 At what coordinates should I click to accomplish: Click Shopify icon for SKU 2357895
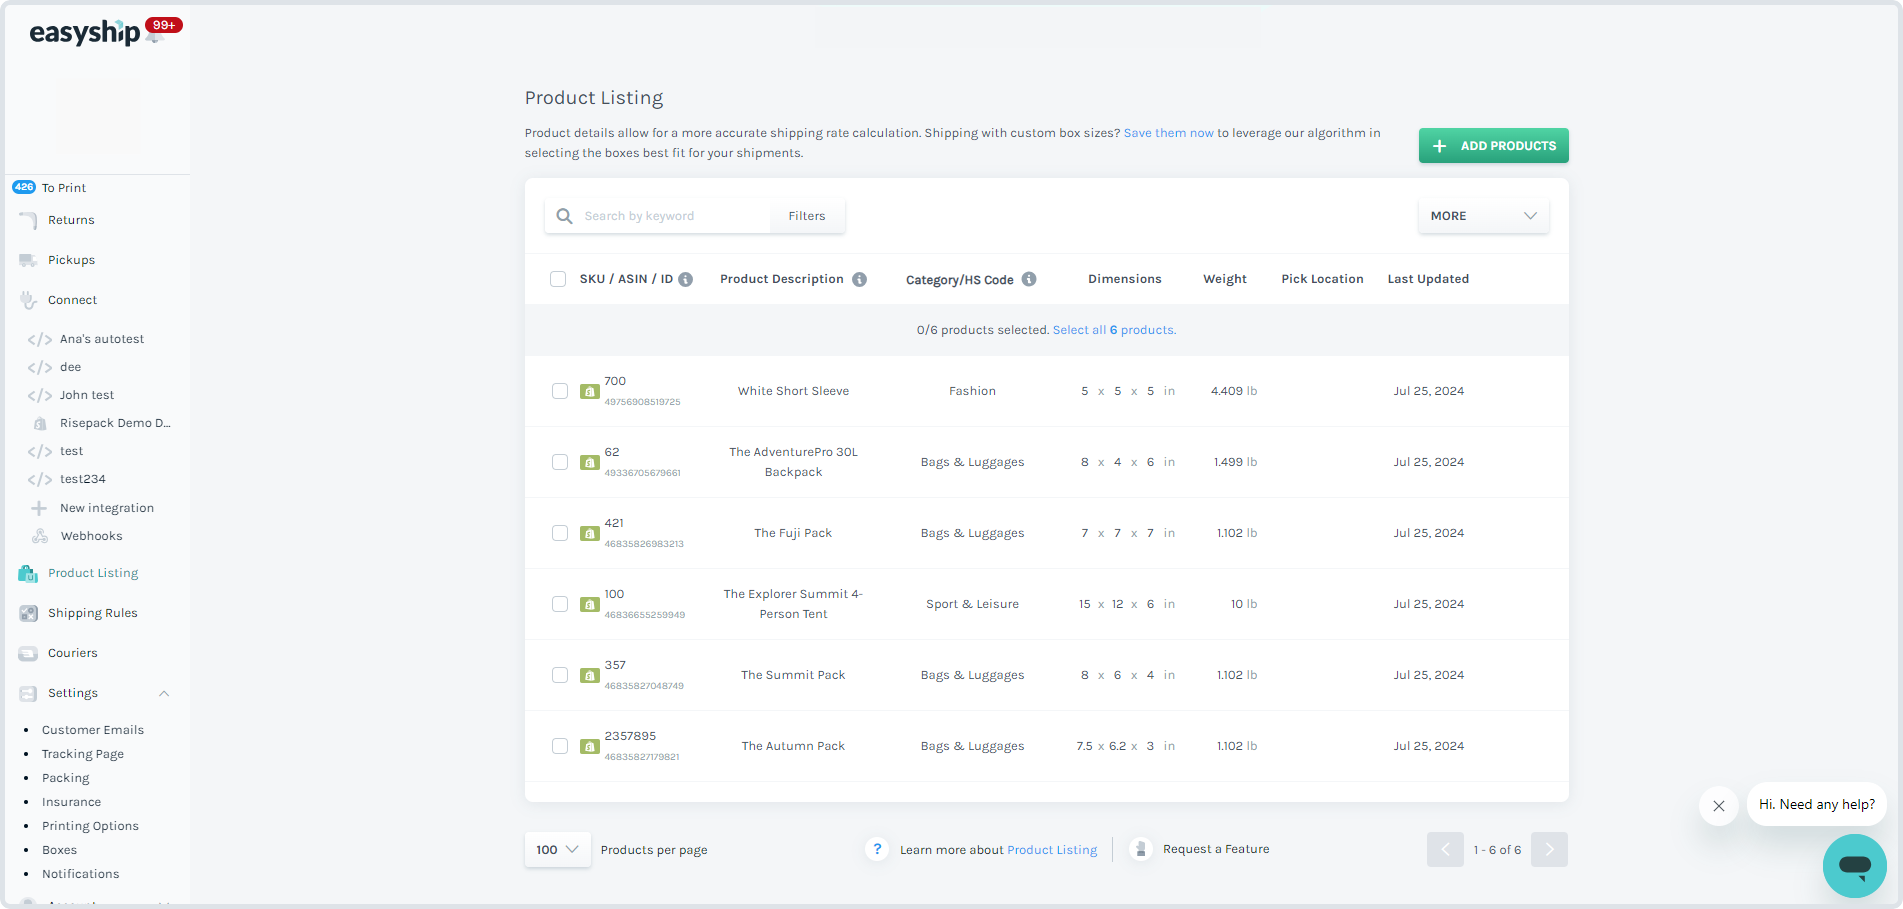tap(590, 747)
